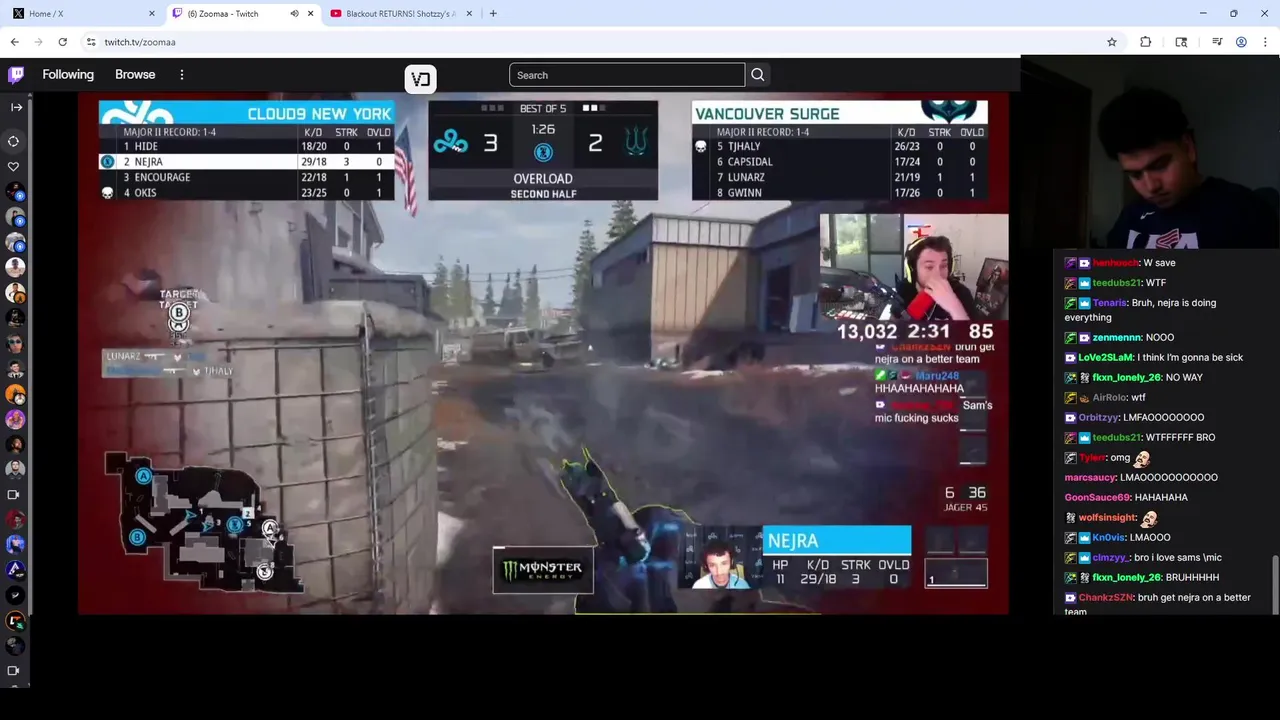Click fkxn_lonely_26 beside the NO WAY message

click(x=1129, y=378)
